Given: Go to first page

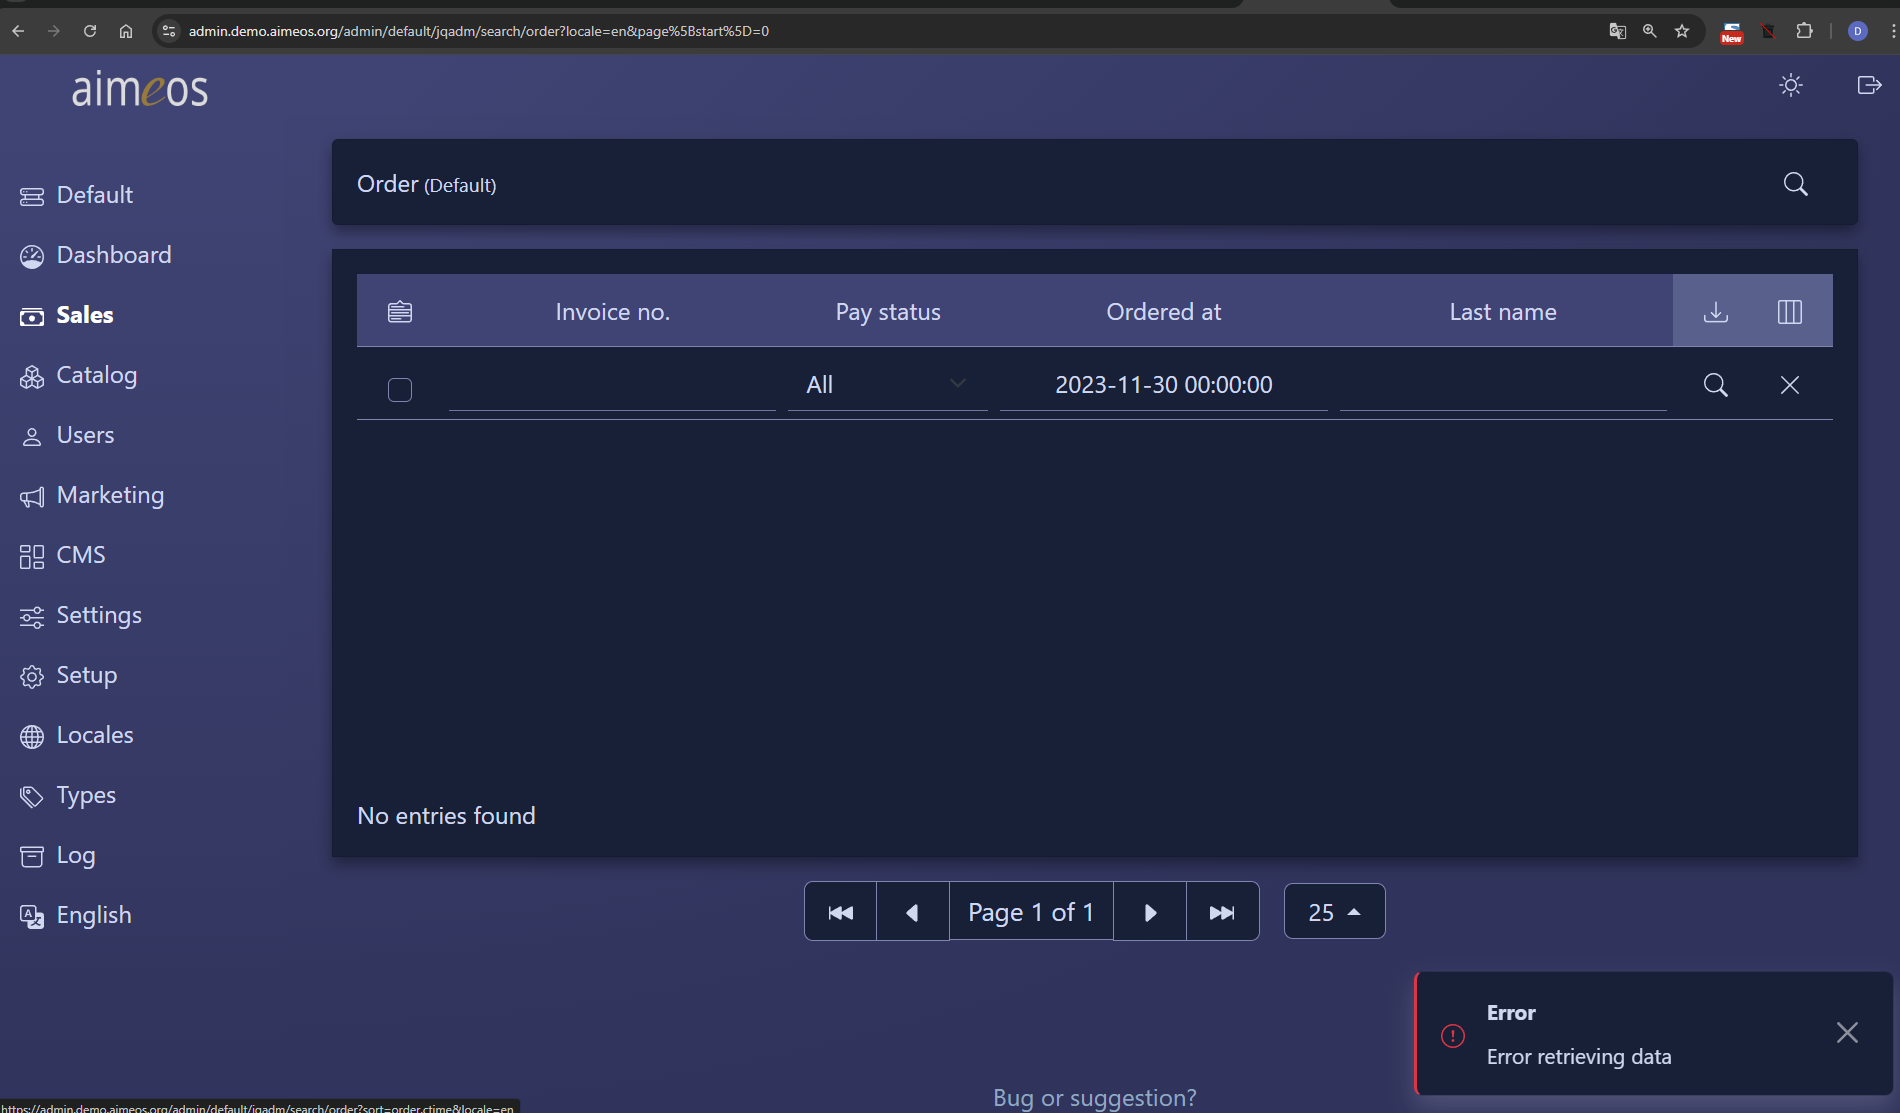Looking at the screenshot, I should (841, 912).
